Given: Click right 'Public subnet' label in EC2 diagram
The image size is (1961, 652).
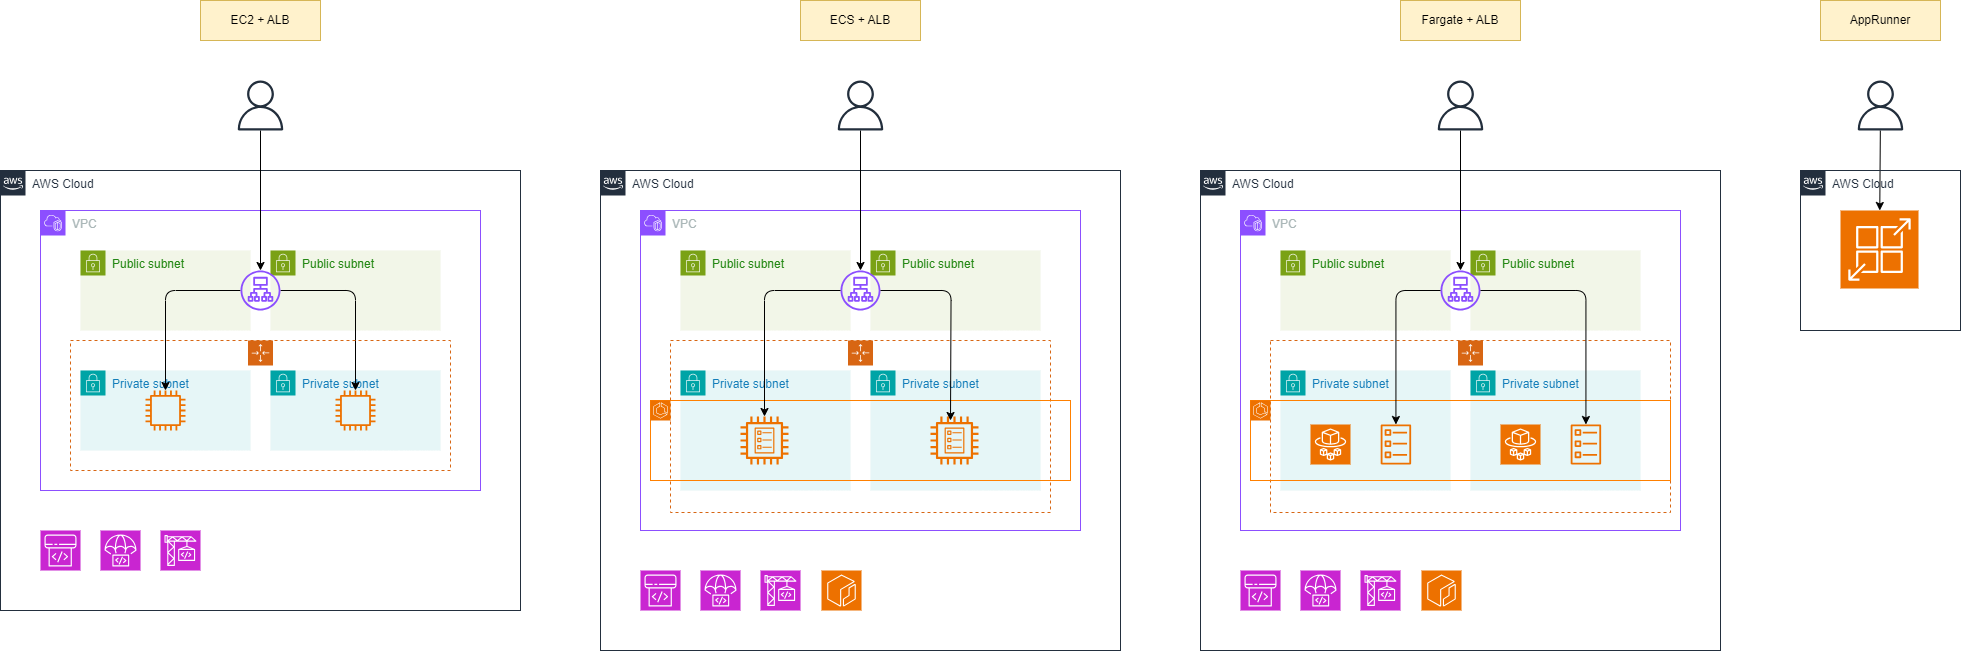Looking at the screenshot, I should (x=338, y=264).
